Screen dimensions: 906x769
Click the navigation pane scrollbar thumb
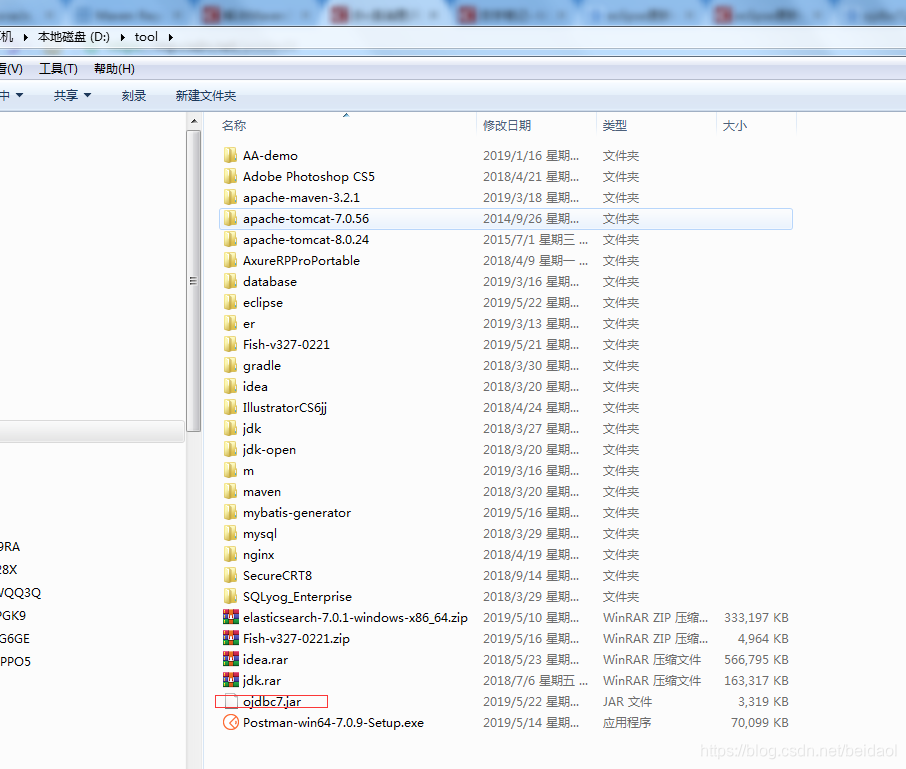point(194,281)
